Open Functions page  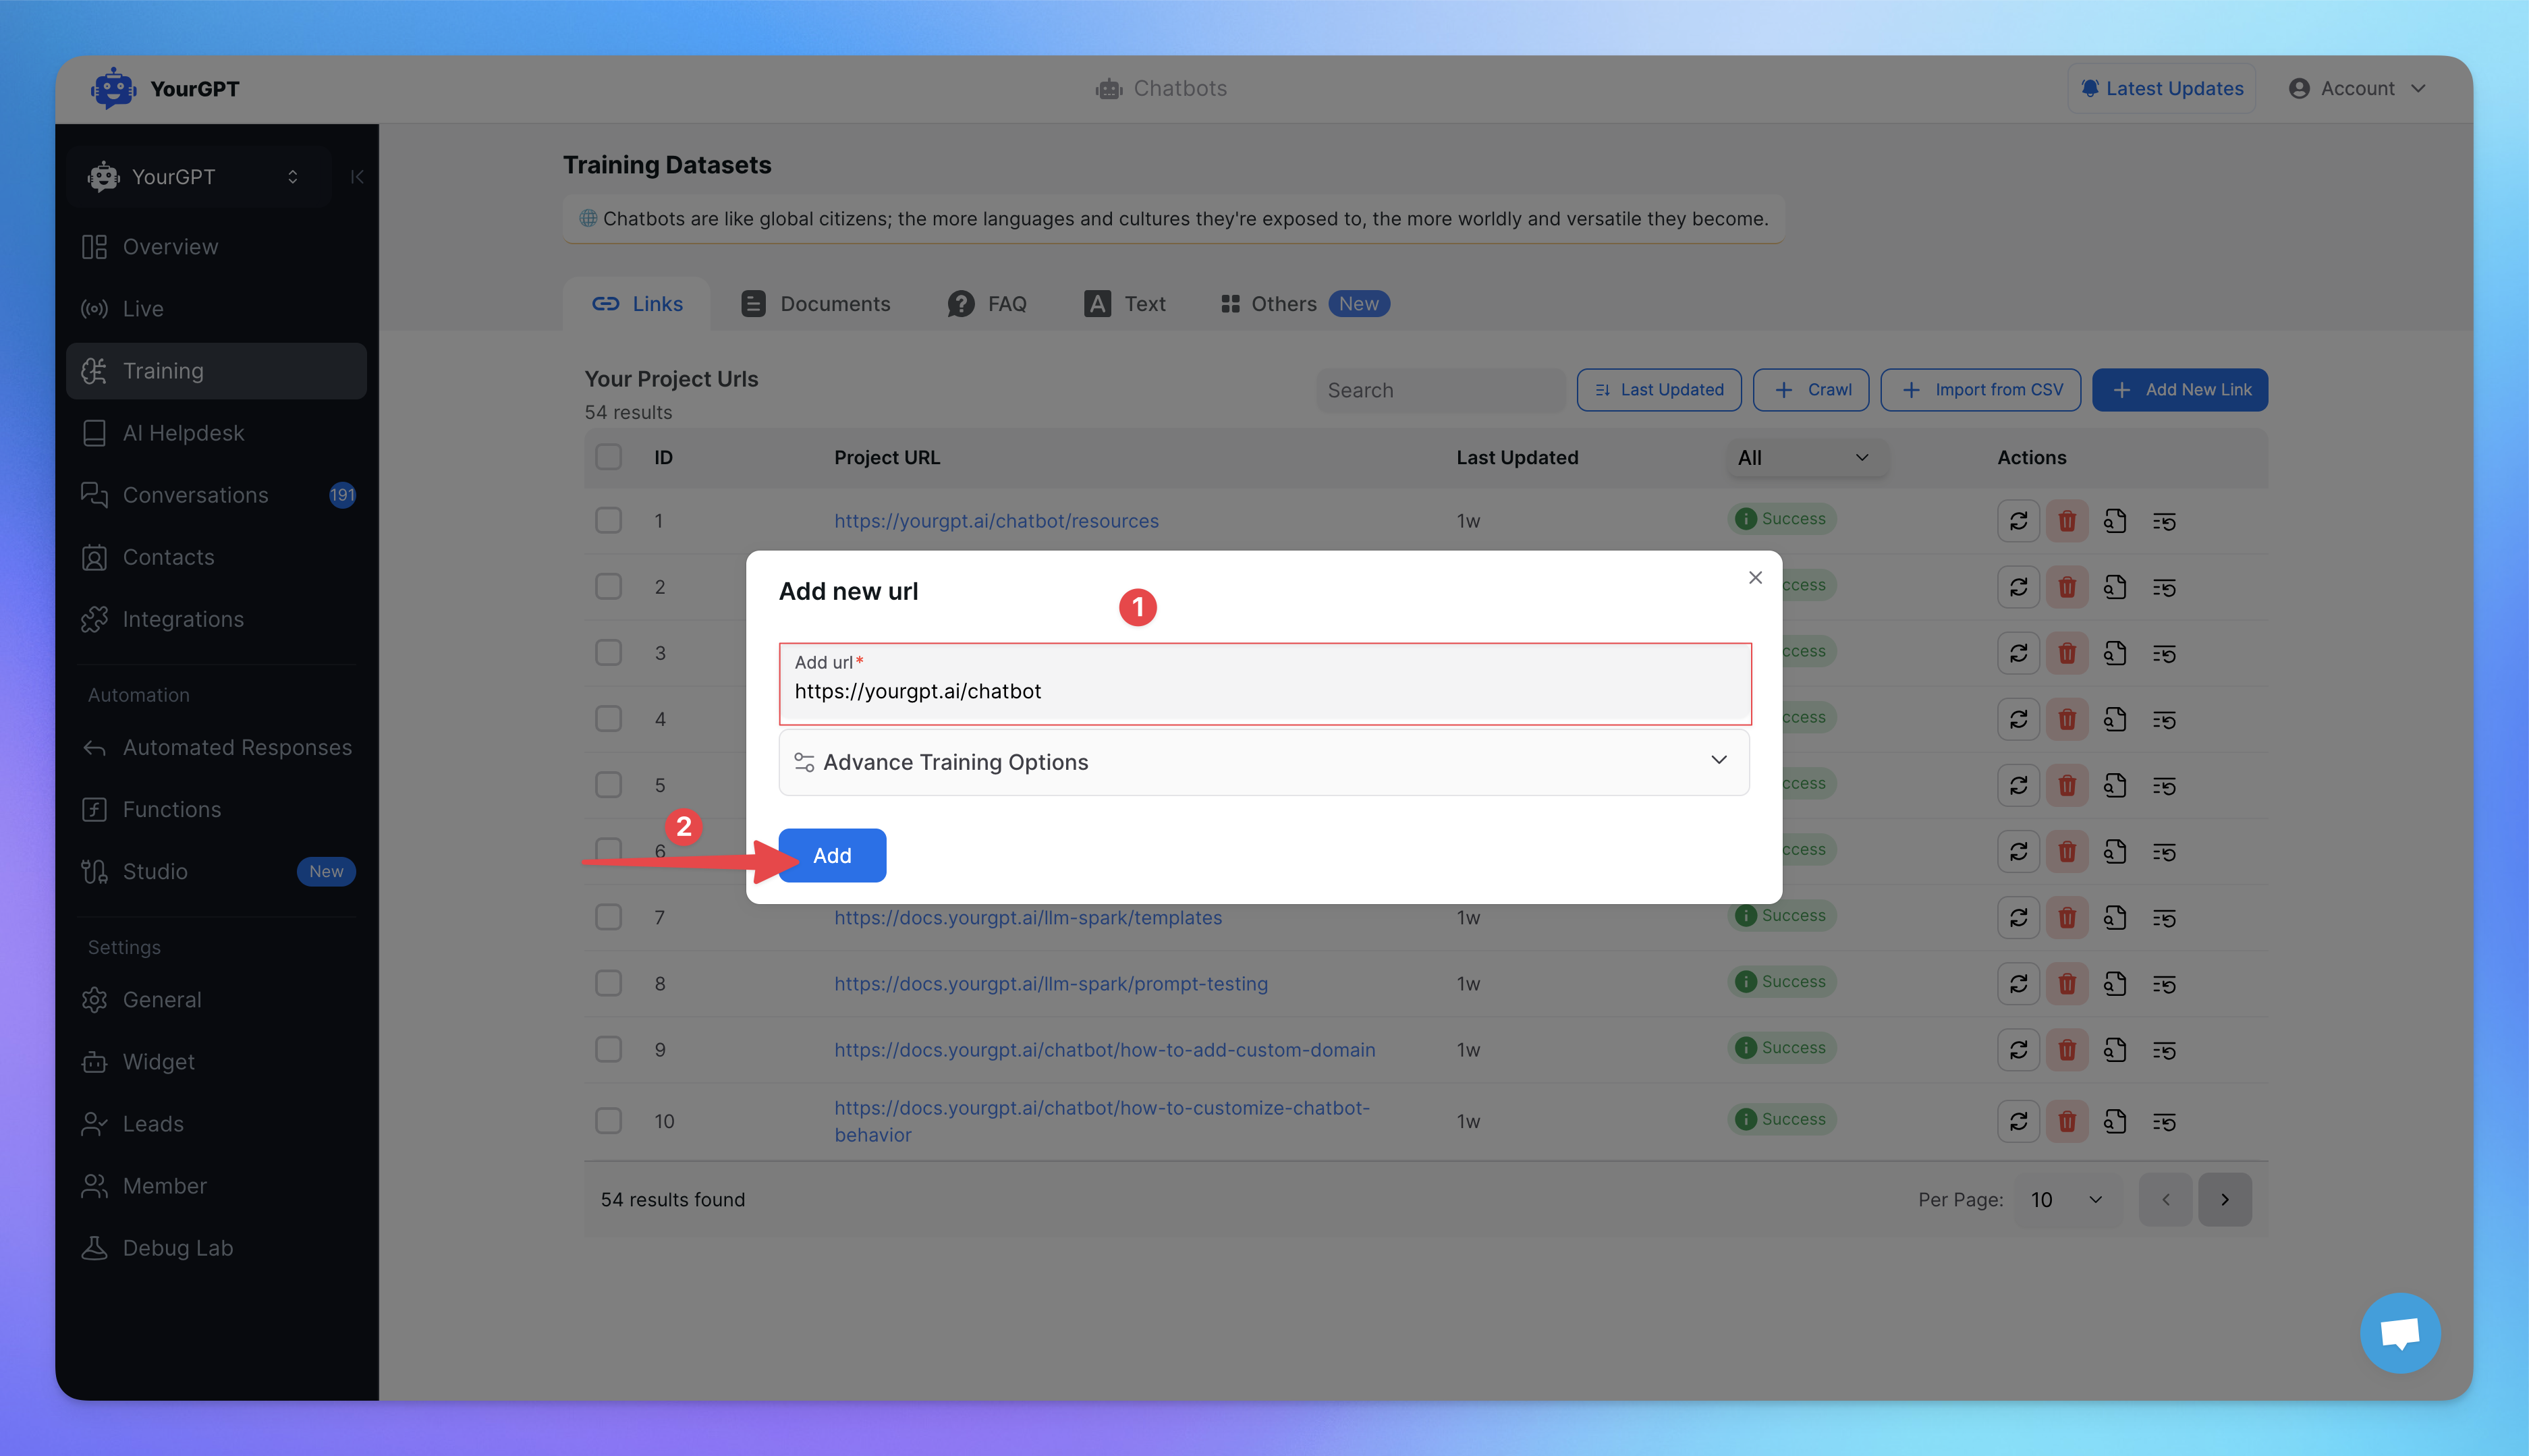216,809
